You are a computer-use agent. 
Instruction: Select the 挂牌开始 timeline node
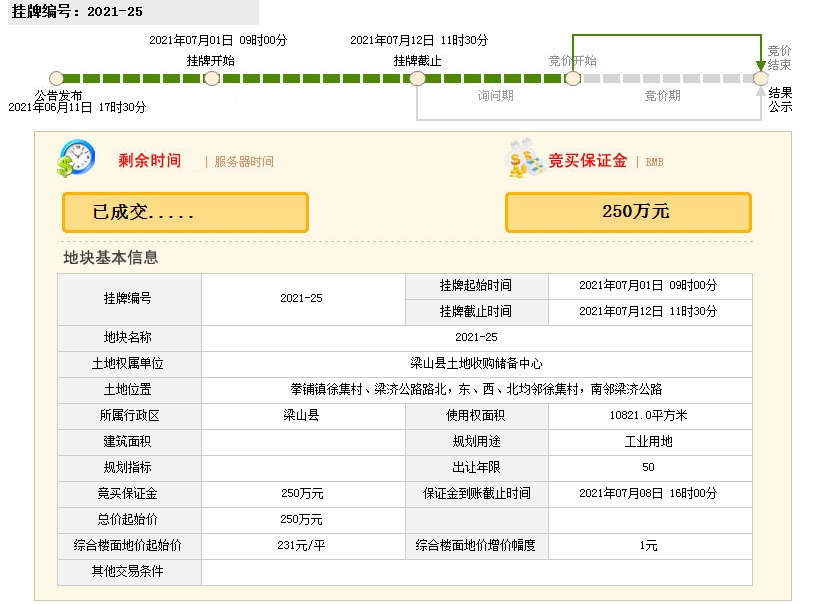tap(212, 79)
